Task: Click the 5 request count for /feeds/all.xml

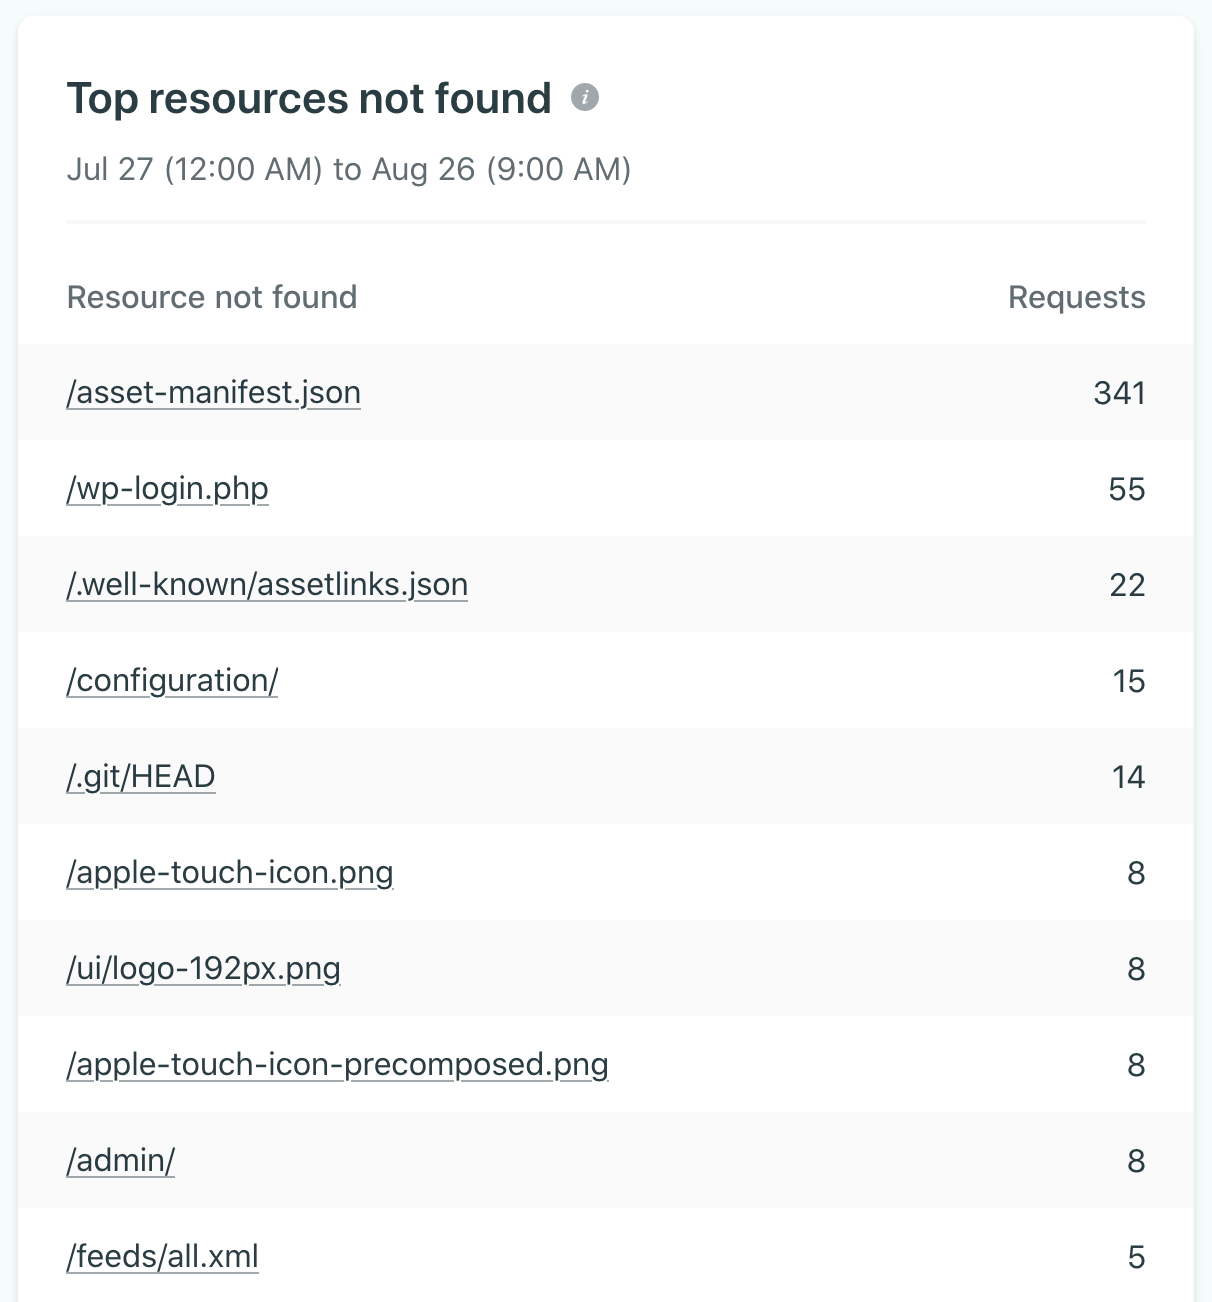Action: point(1136,1257)
